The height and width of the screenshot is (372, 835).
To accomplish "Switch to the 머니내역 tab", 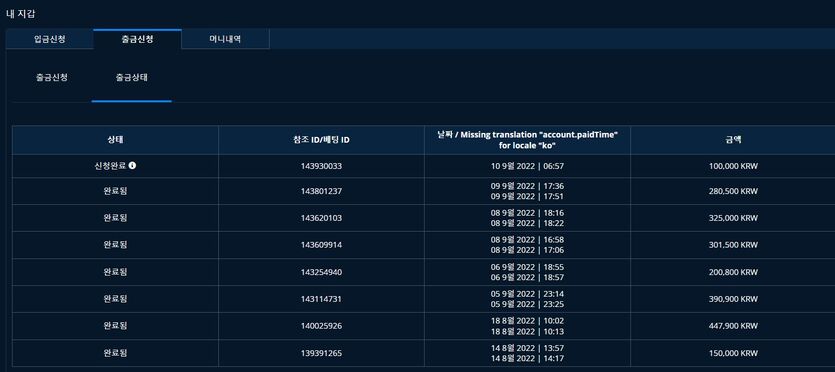I will point(225,39).
